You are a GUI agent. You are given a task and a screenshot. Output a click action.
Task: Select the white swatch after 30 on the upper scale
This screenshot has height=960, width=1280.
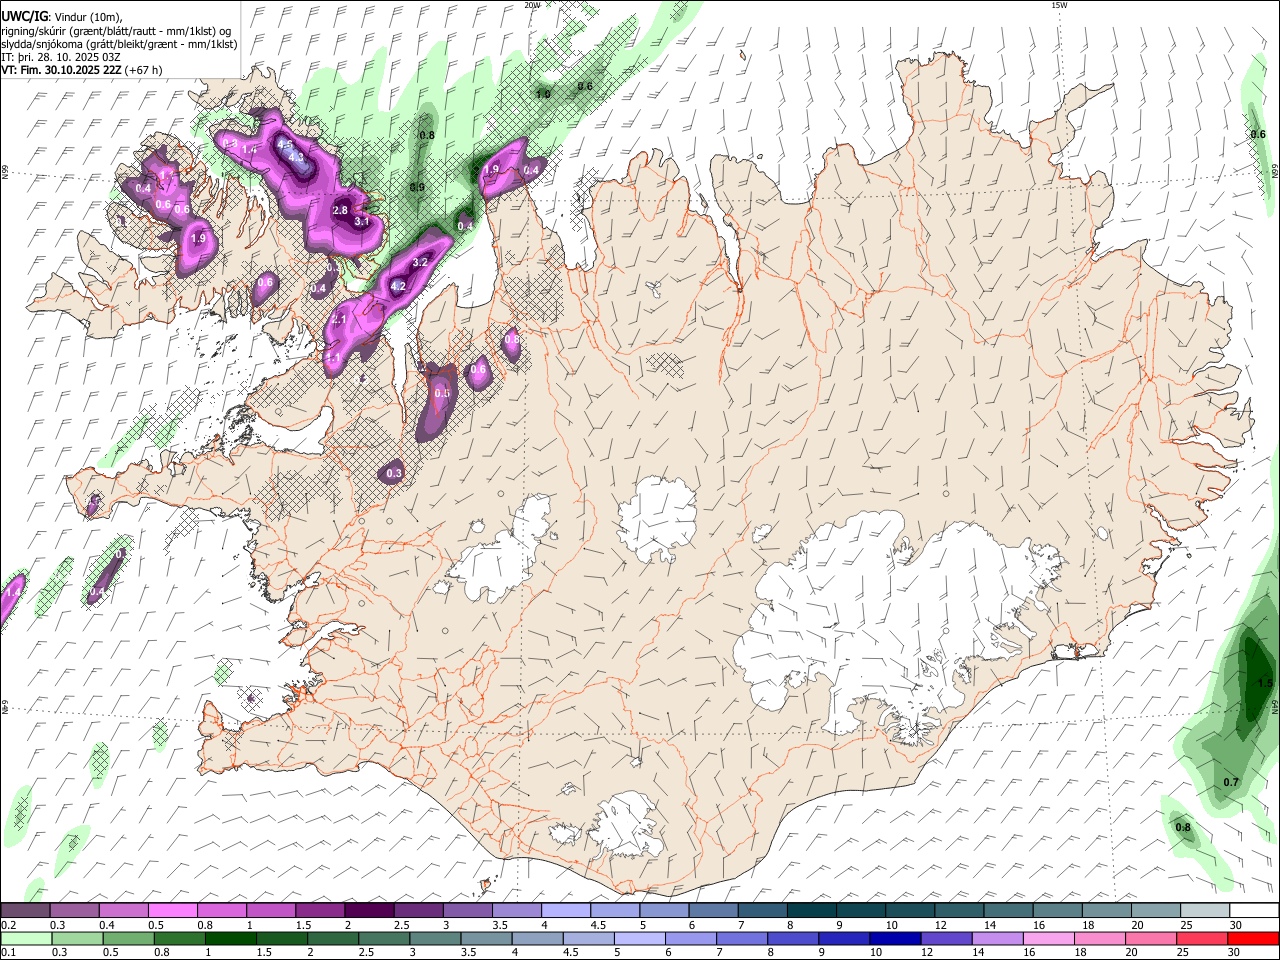1255,910
